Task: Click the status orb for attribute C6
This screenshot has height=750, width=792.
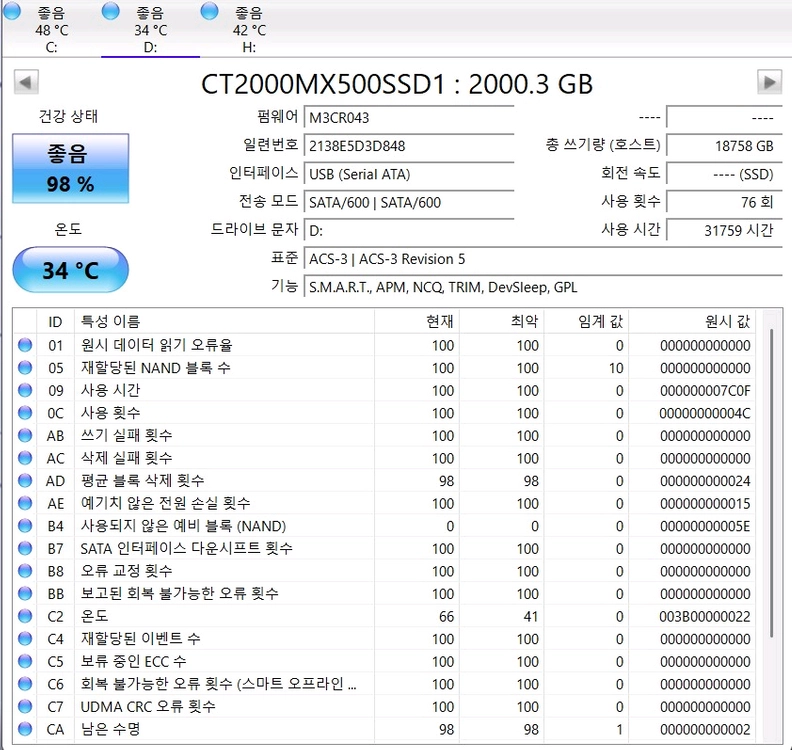Action: pyautogui.click(x=25, y=684)
